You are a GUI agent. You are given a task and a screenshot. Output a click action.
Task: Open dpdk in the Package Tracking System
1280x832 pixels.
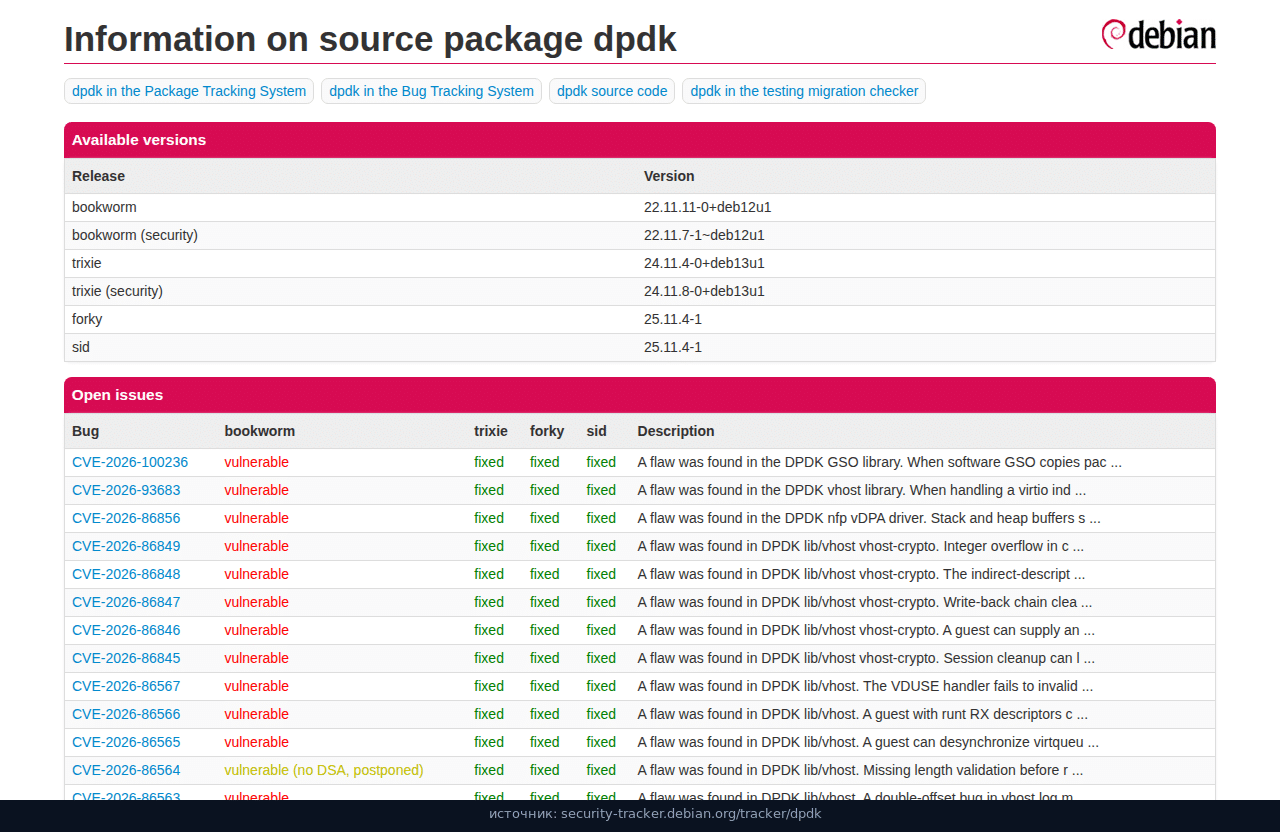(x=189, y=91)
